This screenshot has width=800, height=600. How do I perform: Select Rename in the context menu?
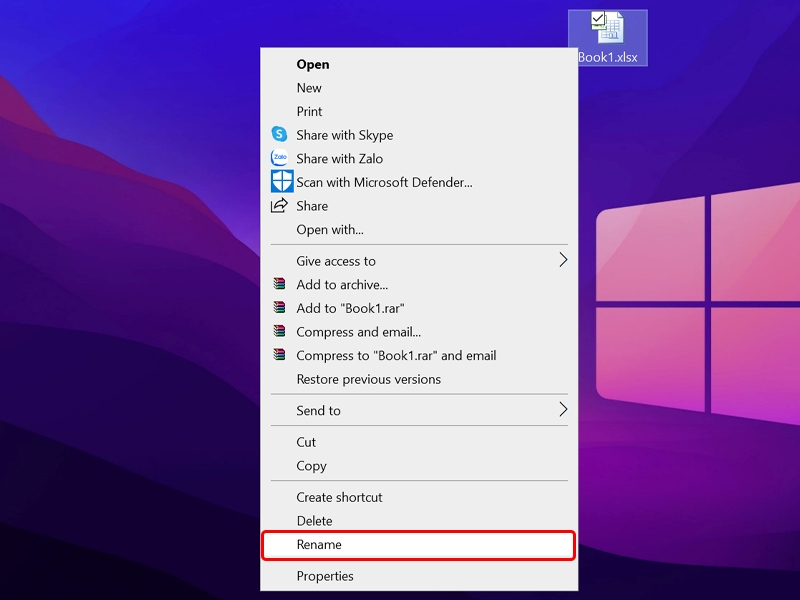[419, 544]
